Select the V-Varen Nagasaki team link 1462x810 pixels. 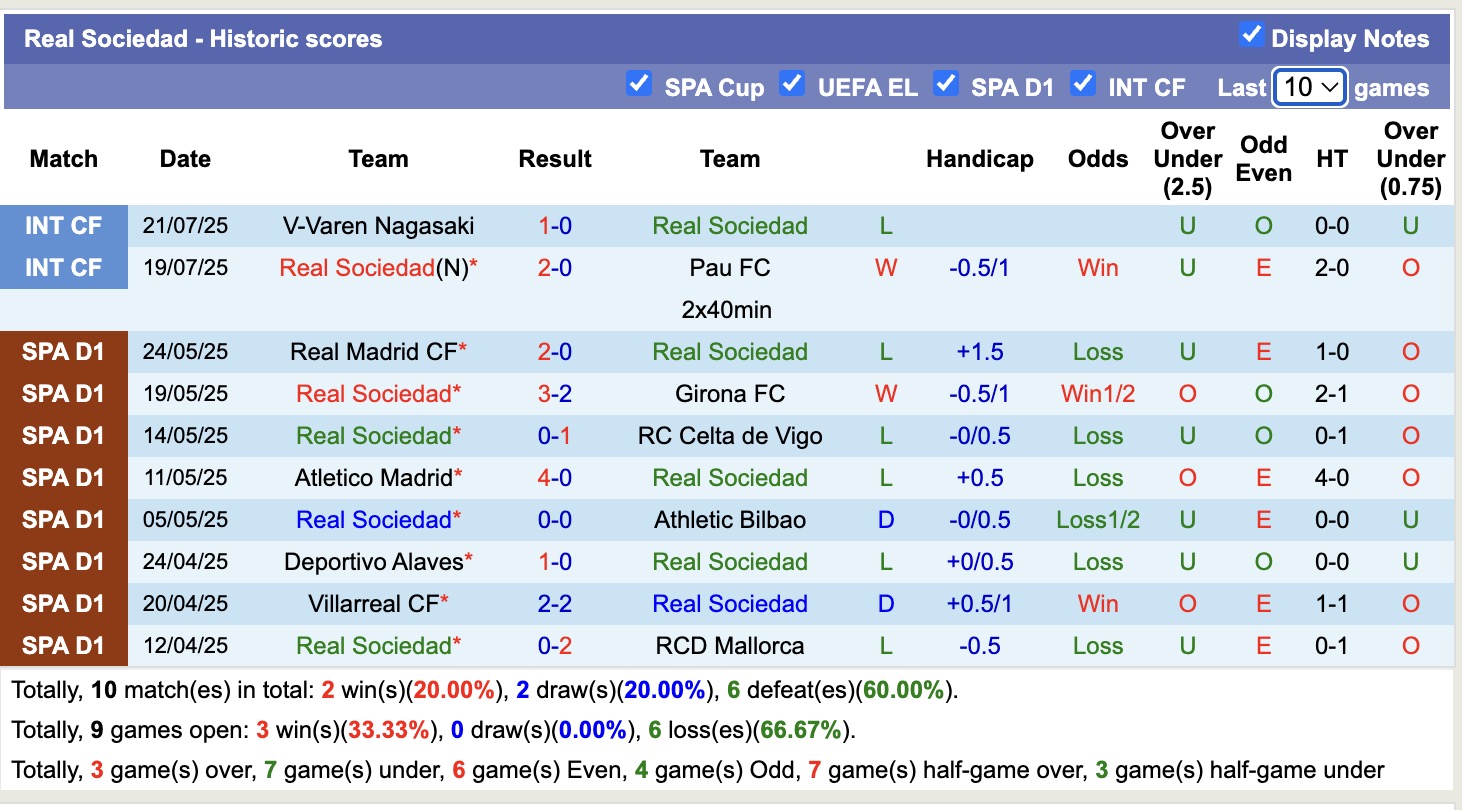(x=378, y=225)
